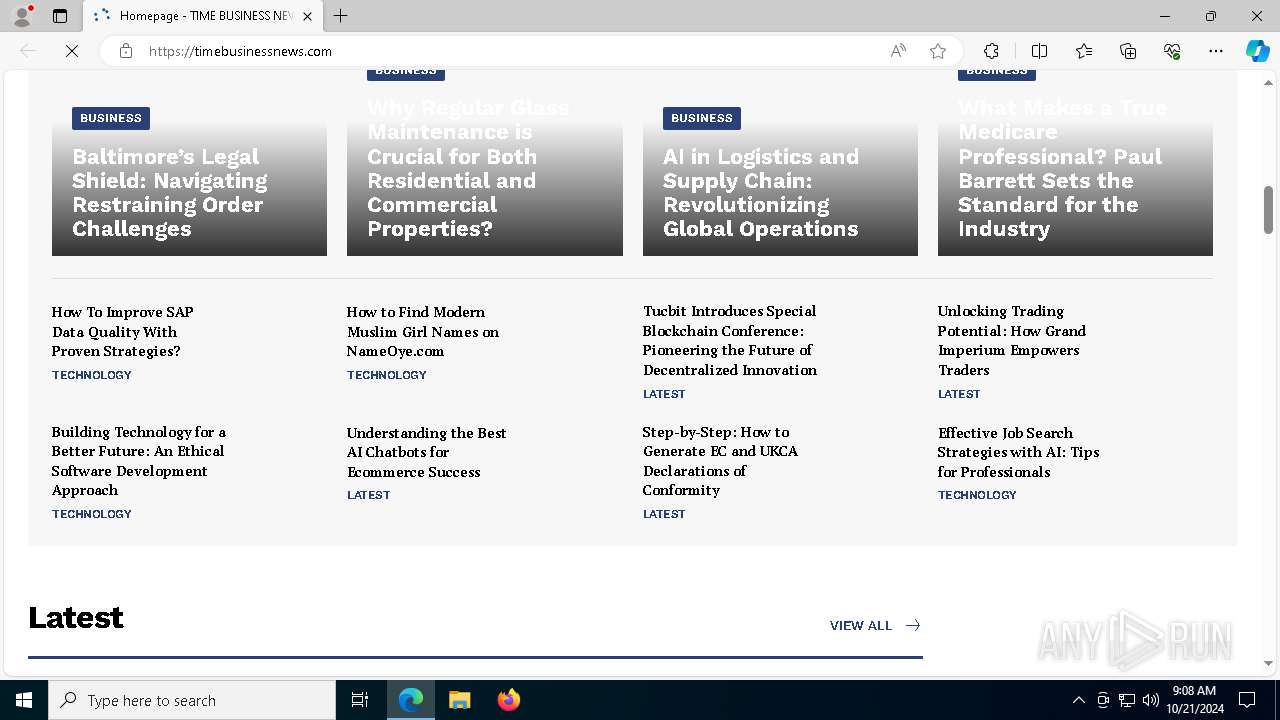Open Job Search Strategies with AI article
1280x720 pixels.
point(1018,452)
